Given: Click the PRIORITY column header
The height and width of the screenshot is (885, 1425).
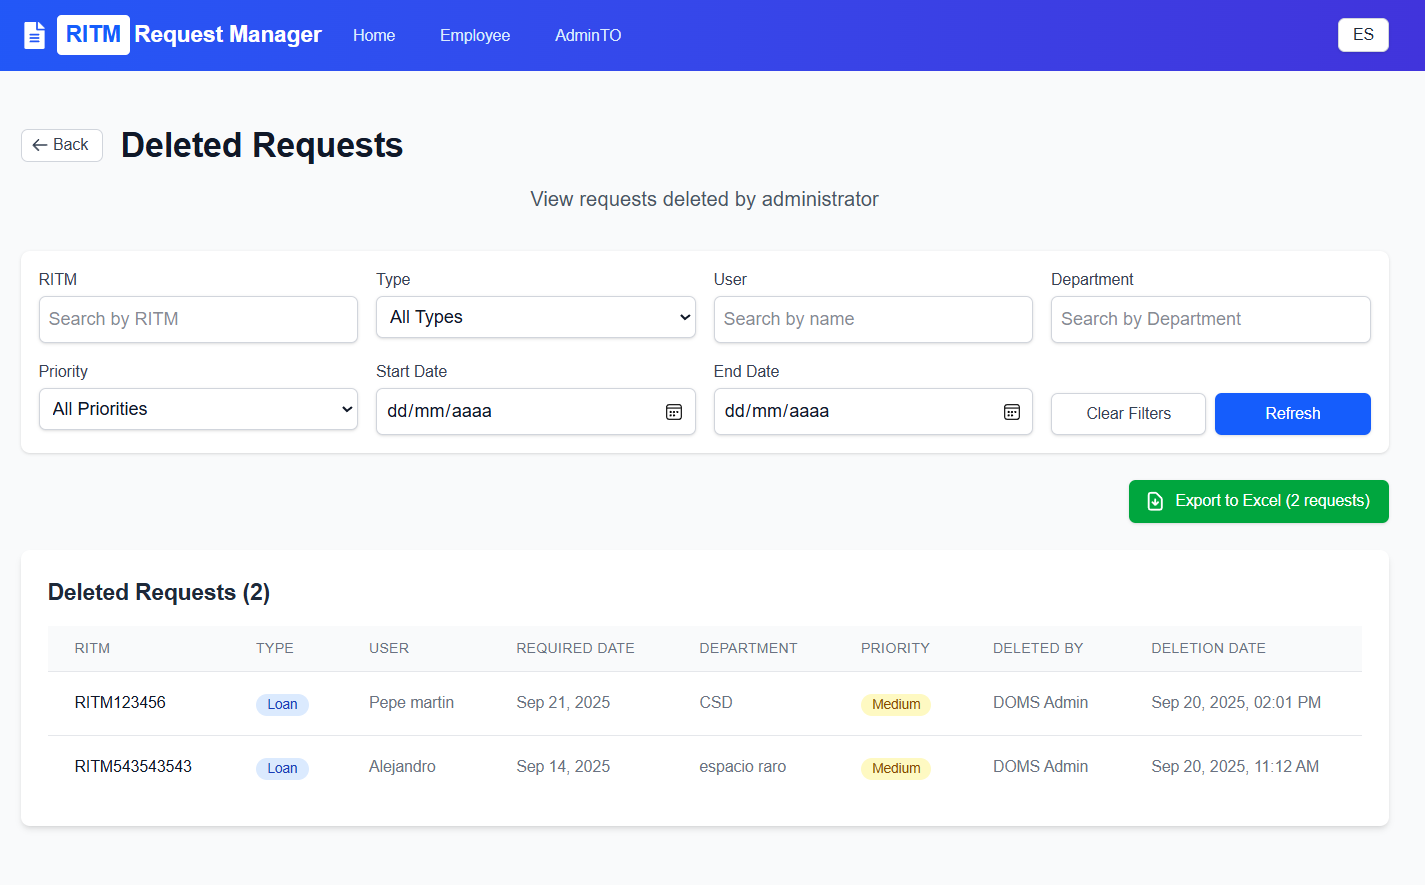Looking at the screenshot, I should [895, 648].
